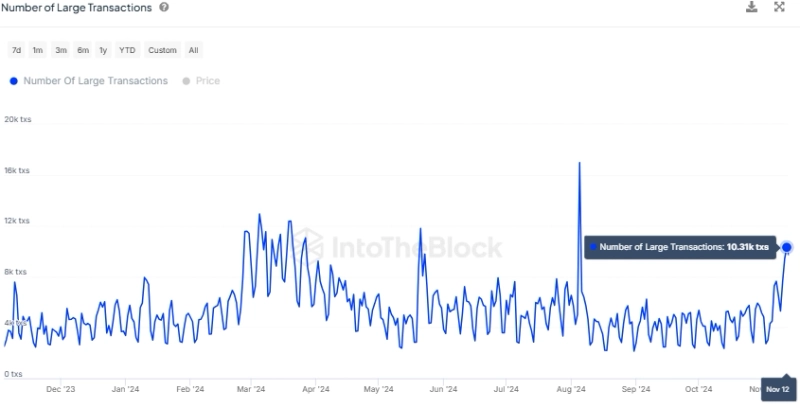
Task: Open the Custom date range picker
Action: pos(162,50)
